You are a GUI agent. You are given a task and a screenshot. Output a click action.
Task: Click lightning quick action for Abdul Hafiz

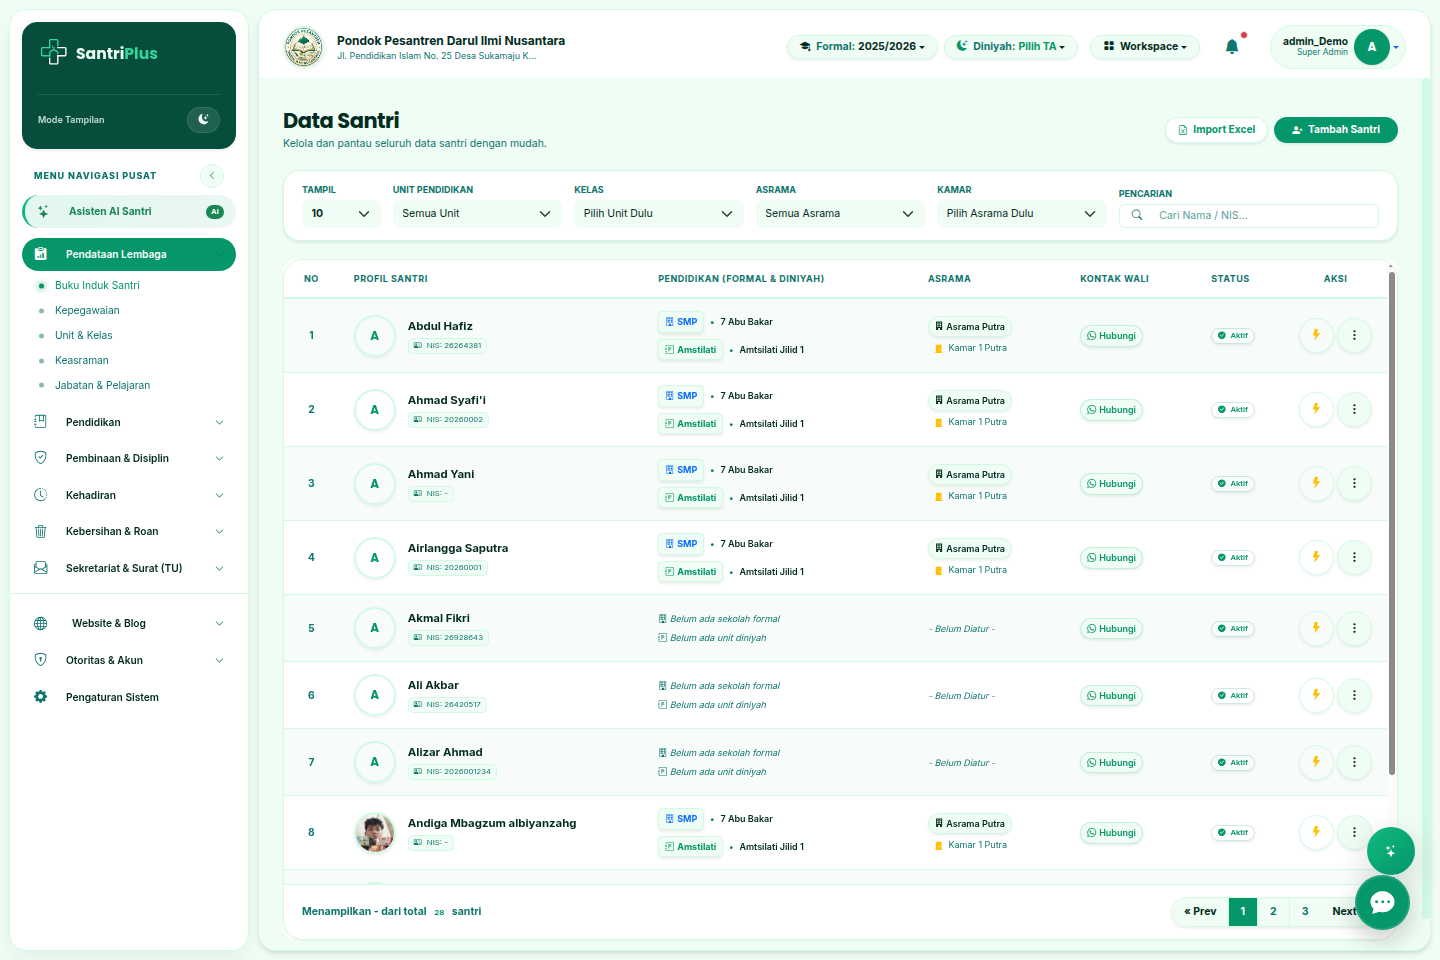tap(1316, 335)
